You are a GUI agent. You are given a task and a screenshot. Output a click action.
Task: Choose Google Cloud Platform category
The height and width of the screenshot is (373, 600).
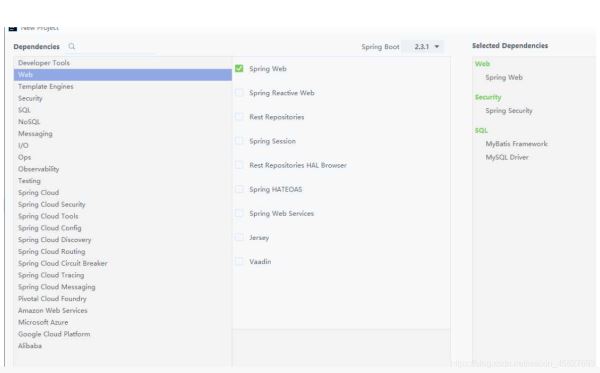click(x=123, y=334)
